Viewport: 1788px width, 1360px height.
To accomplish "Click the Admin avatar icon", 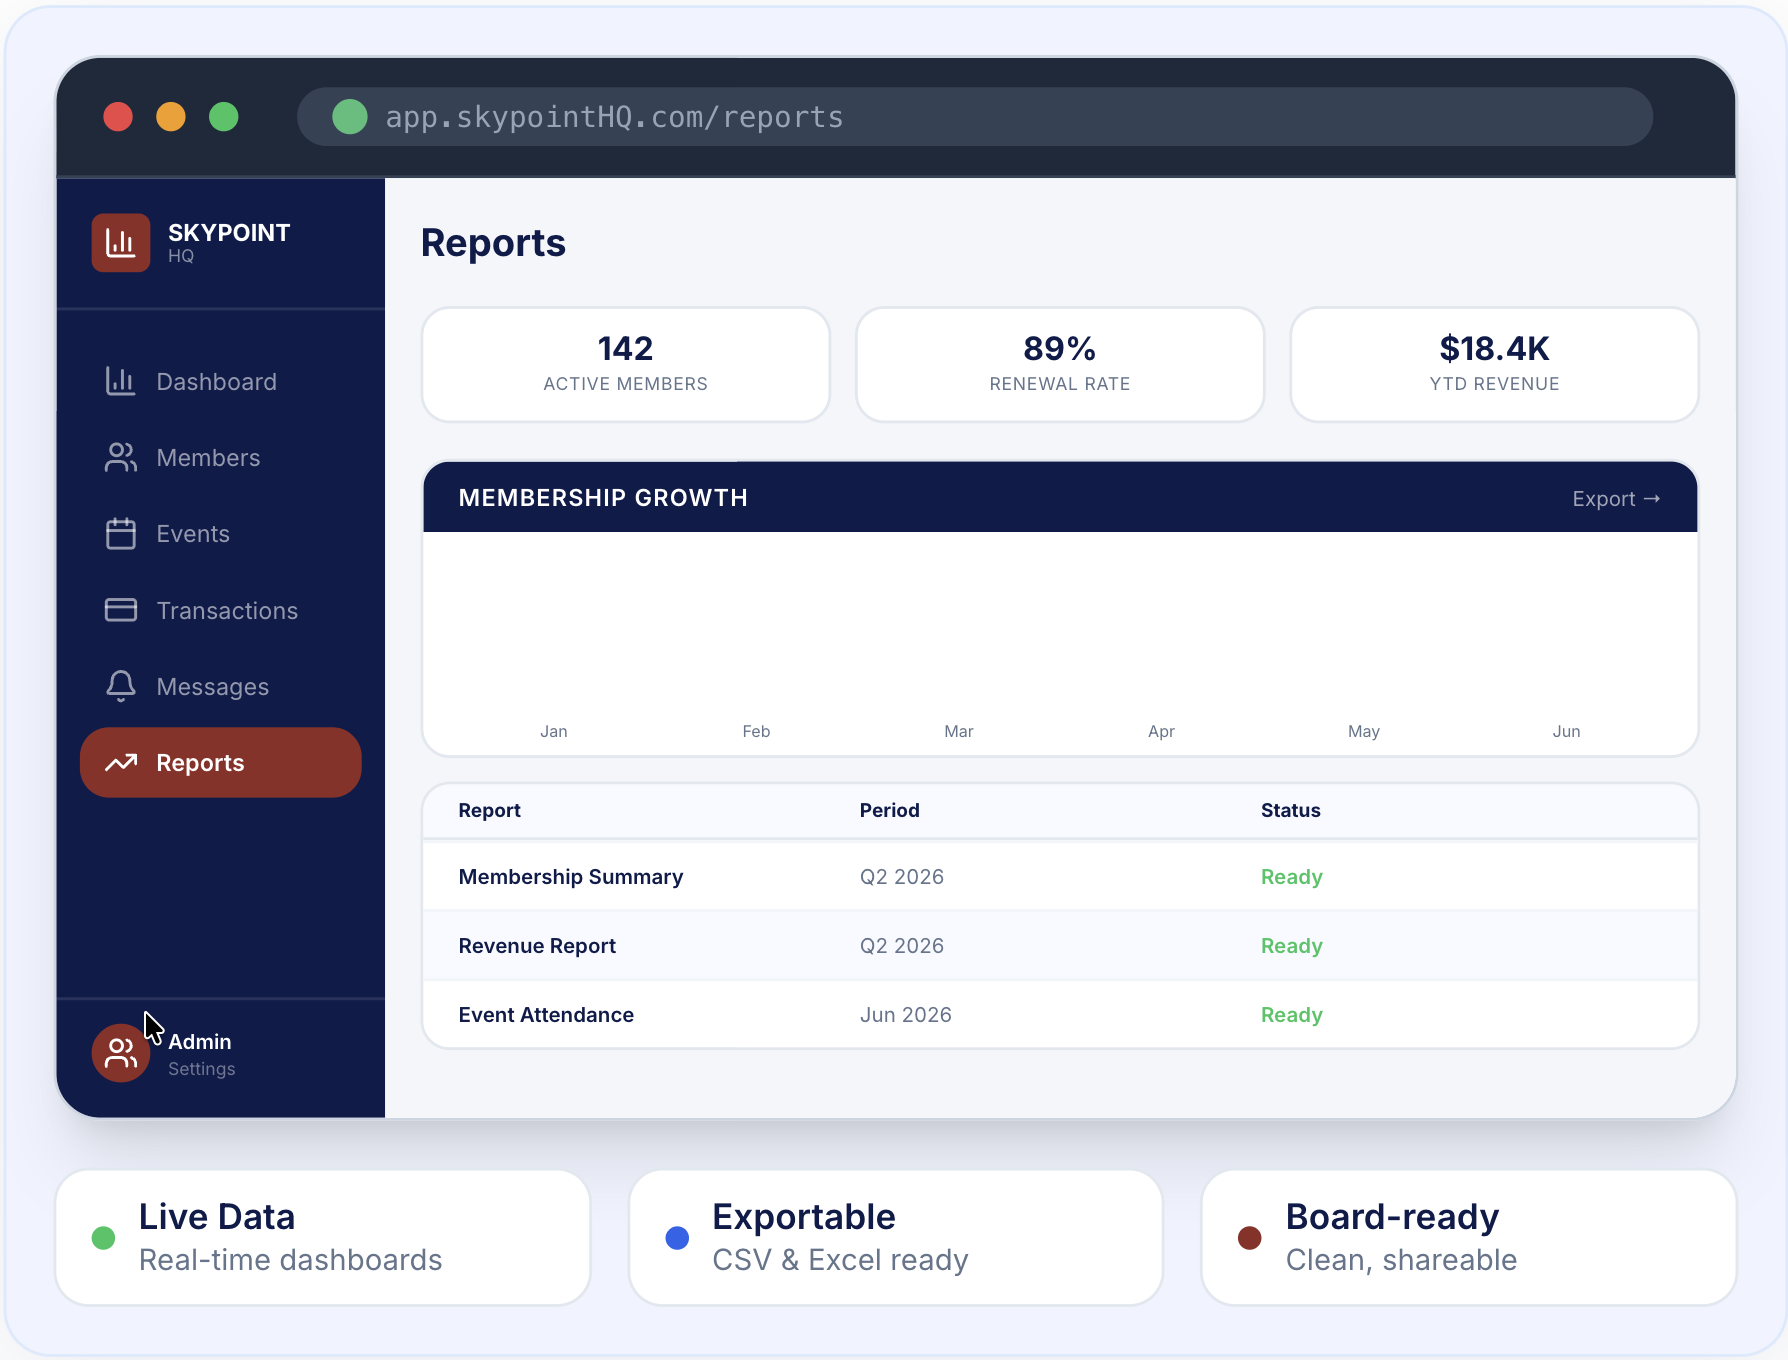I will pyautogui.click(x=121, y=1053).
